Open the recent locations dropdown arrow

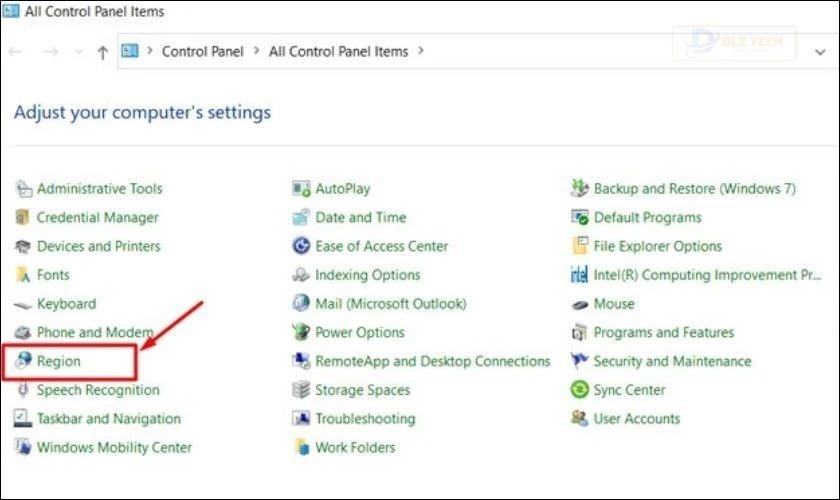tap(79, 52)
